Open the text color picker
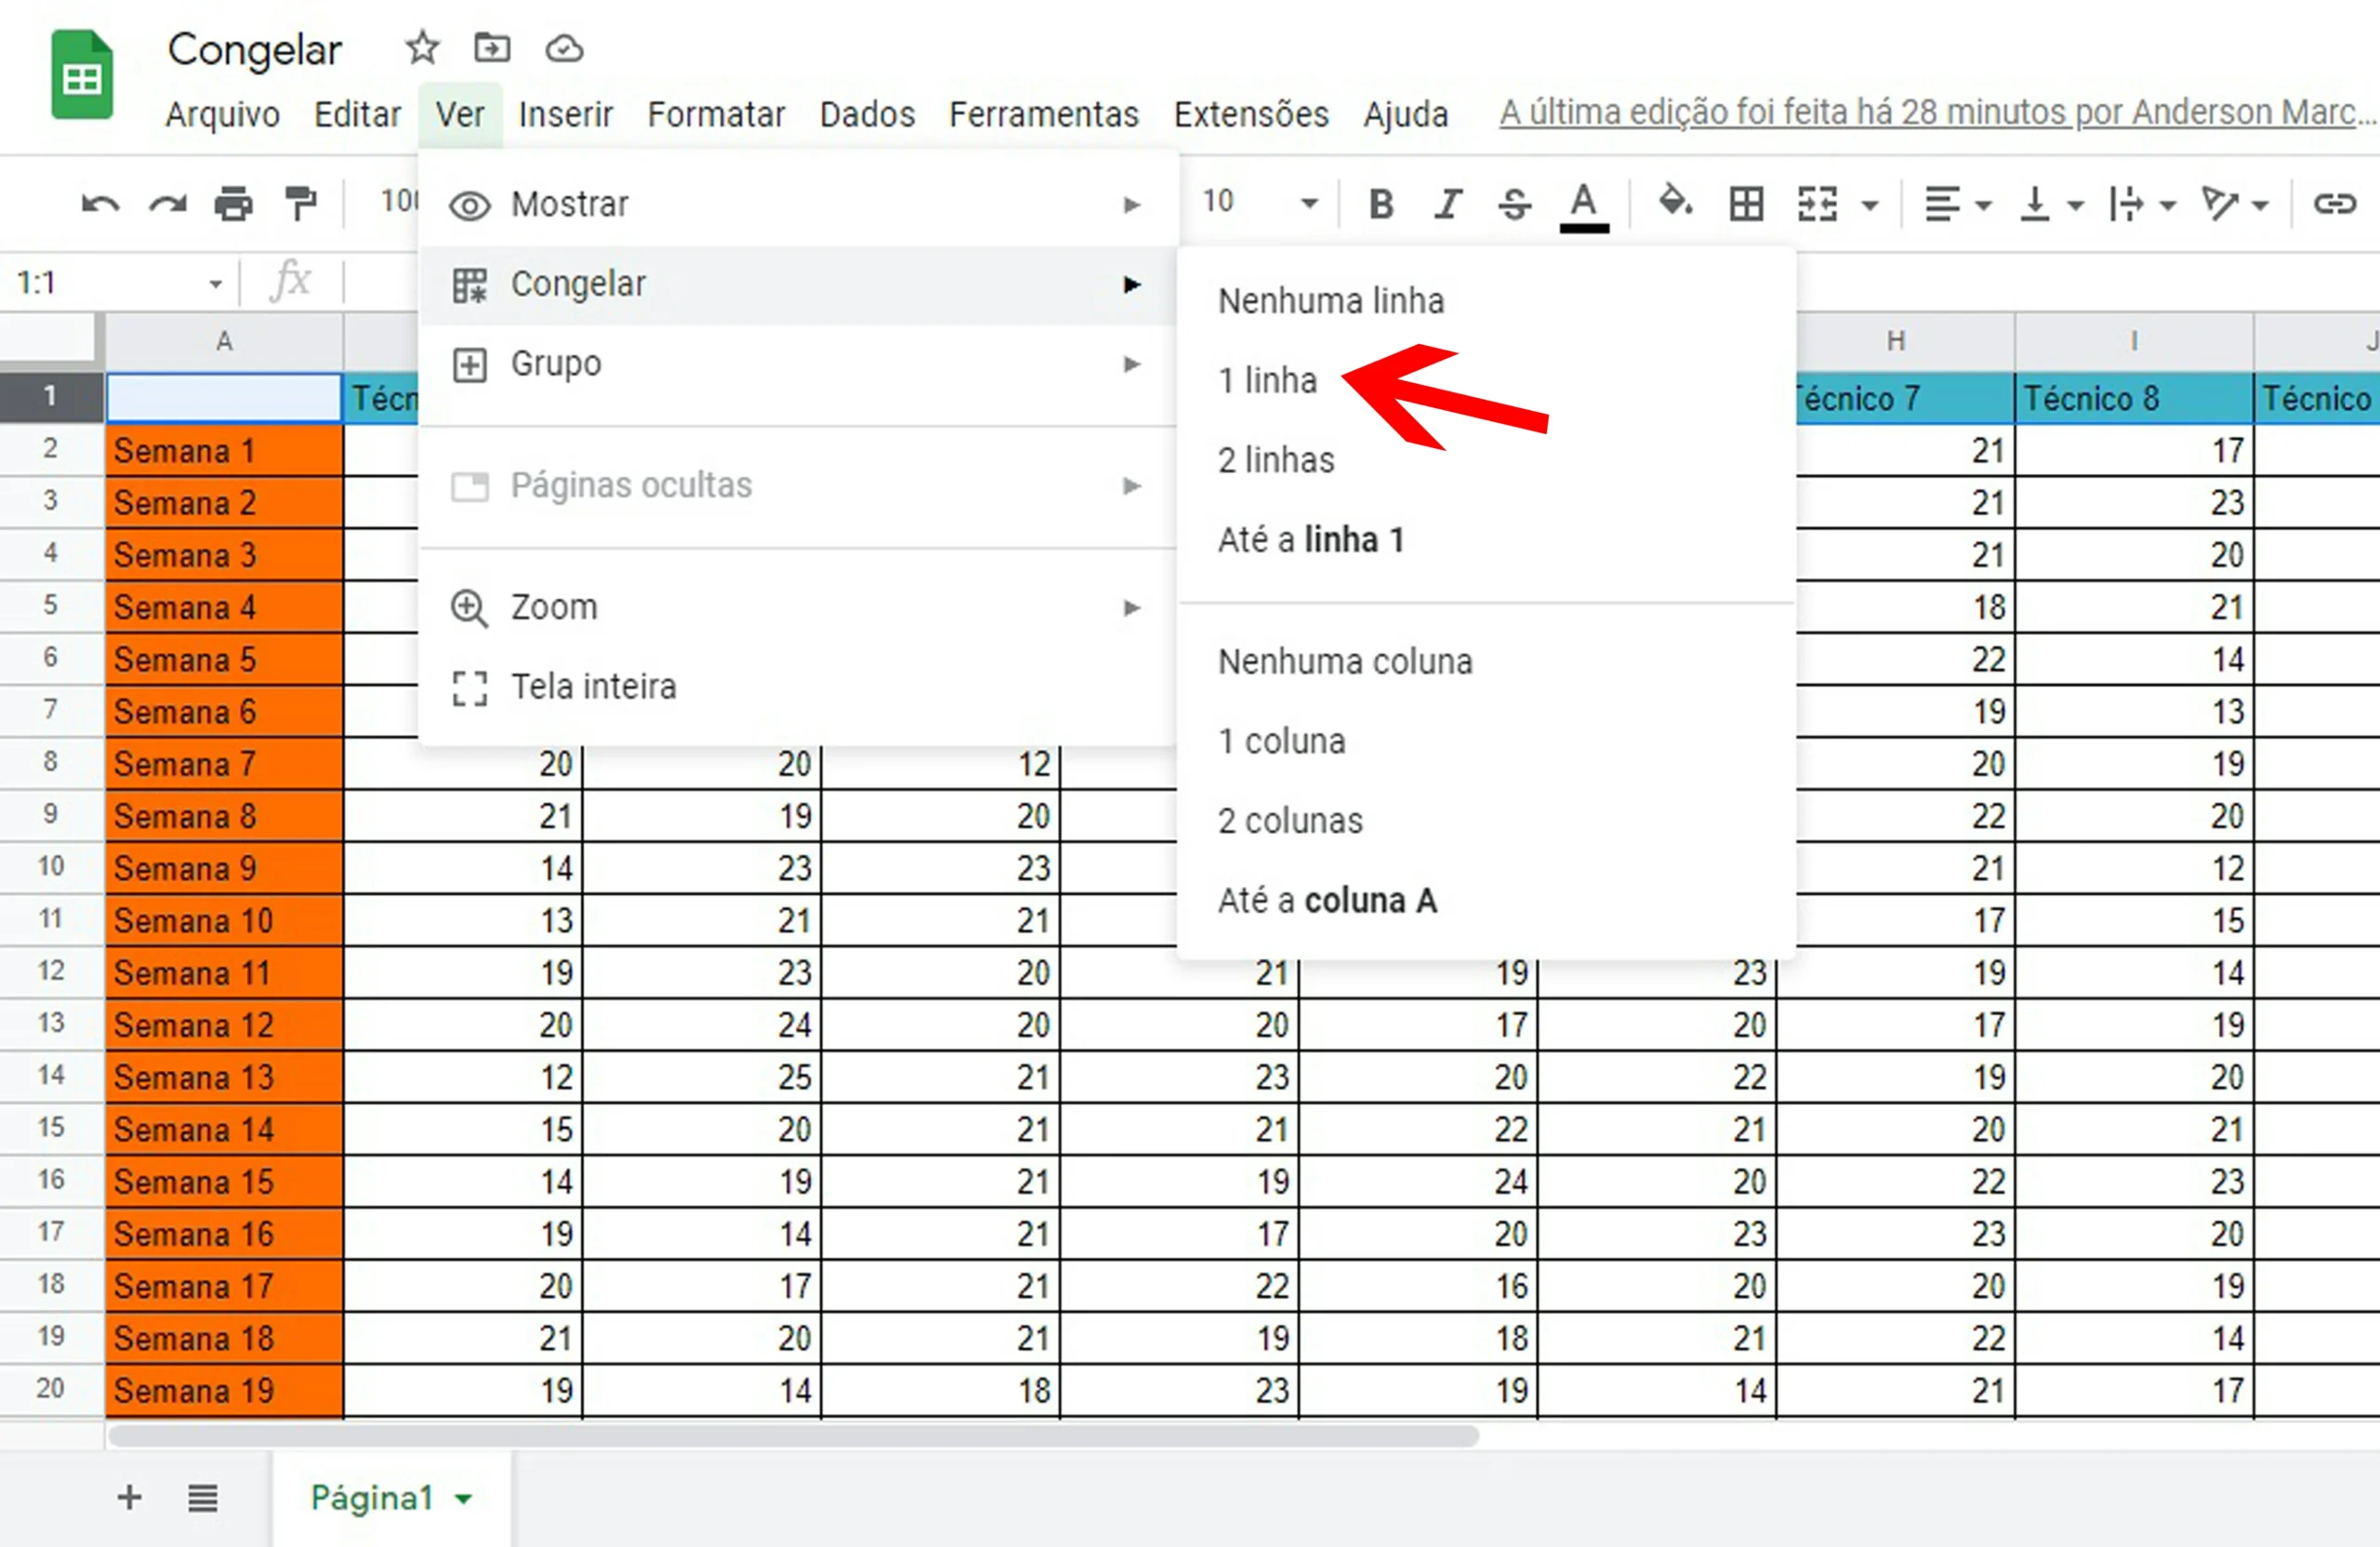This screenshot has width=2380, height=1547. (x=1583, y=206)
